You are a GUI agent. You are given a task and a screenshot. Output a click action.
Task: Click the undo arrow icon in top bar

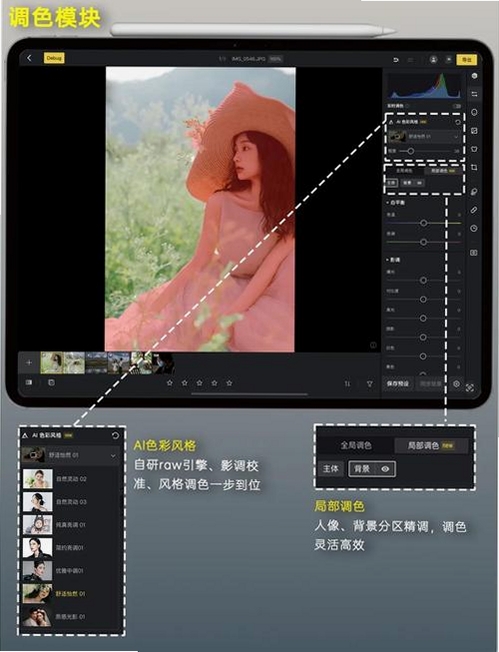(396, 60)
